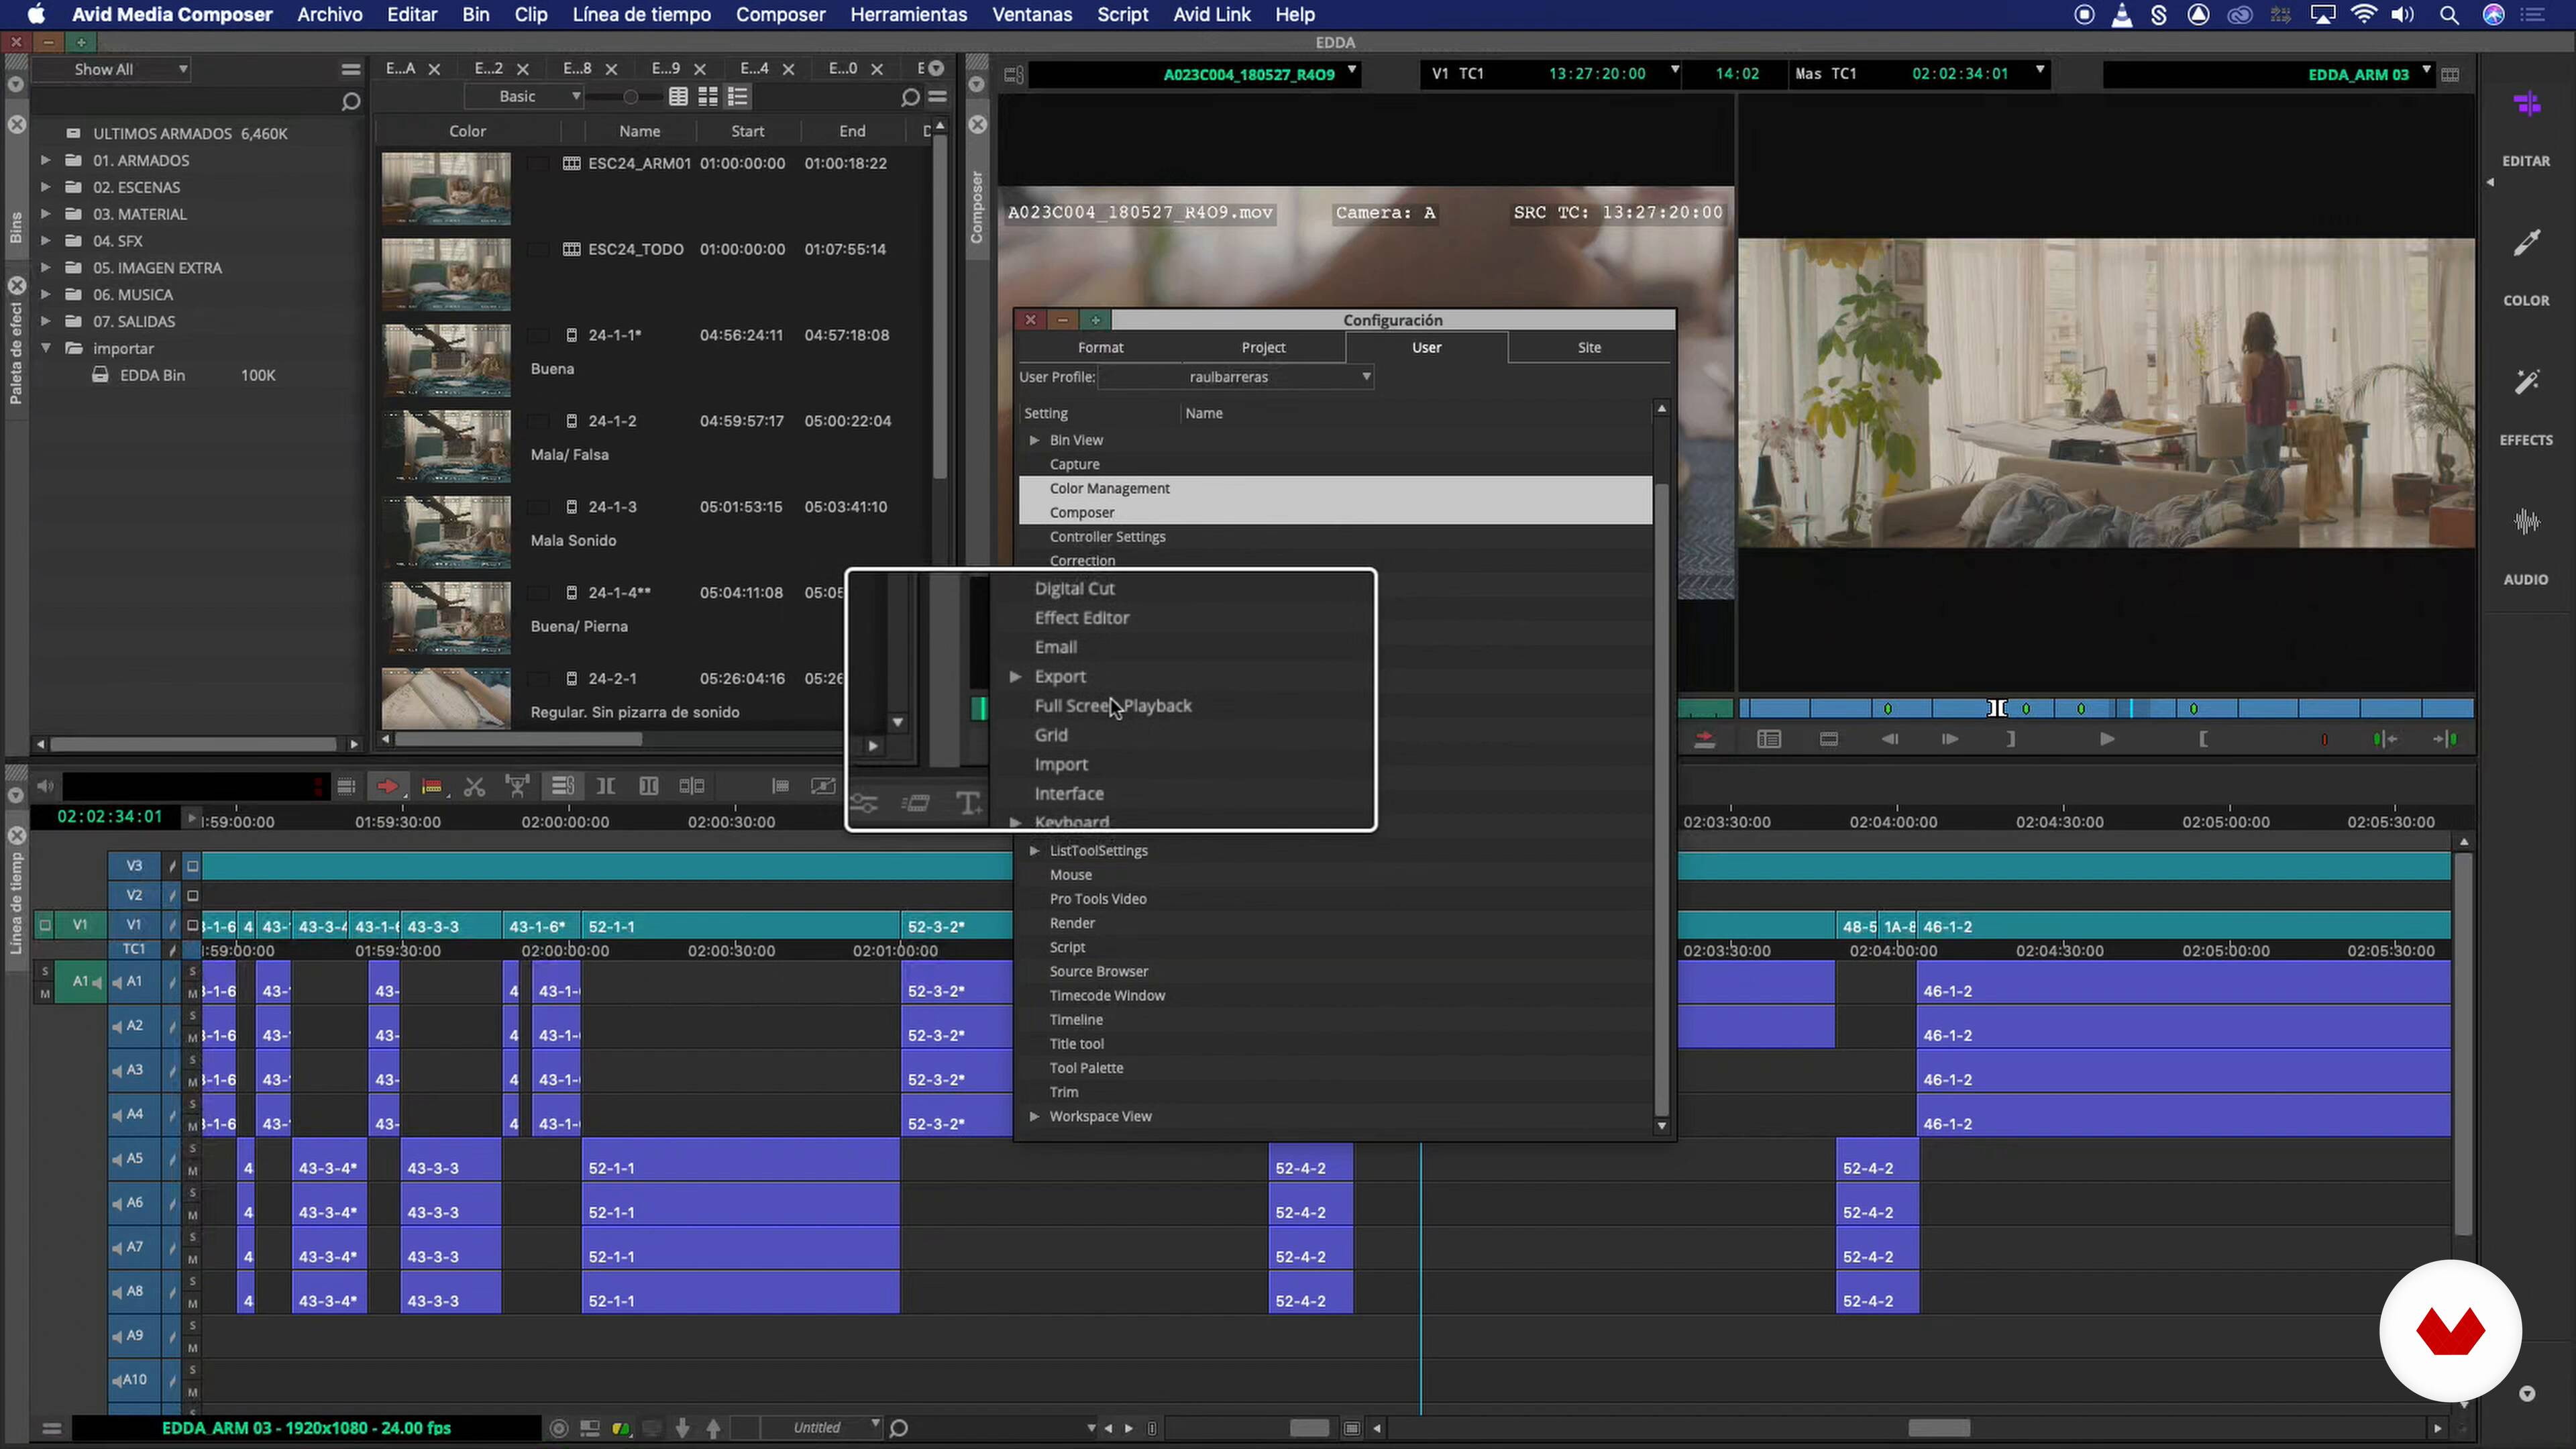This screenshot has width=2576, height=1449.
Task: Toggle Link Selection in timeline toolbar
Action: coord(563,787)
